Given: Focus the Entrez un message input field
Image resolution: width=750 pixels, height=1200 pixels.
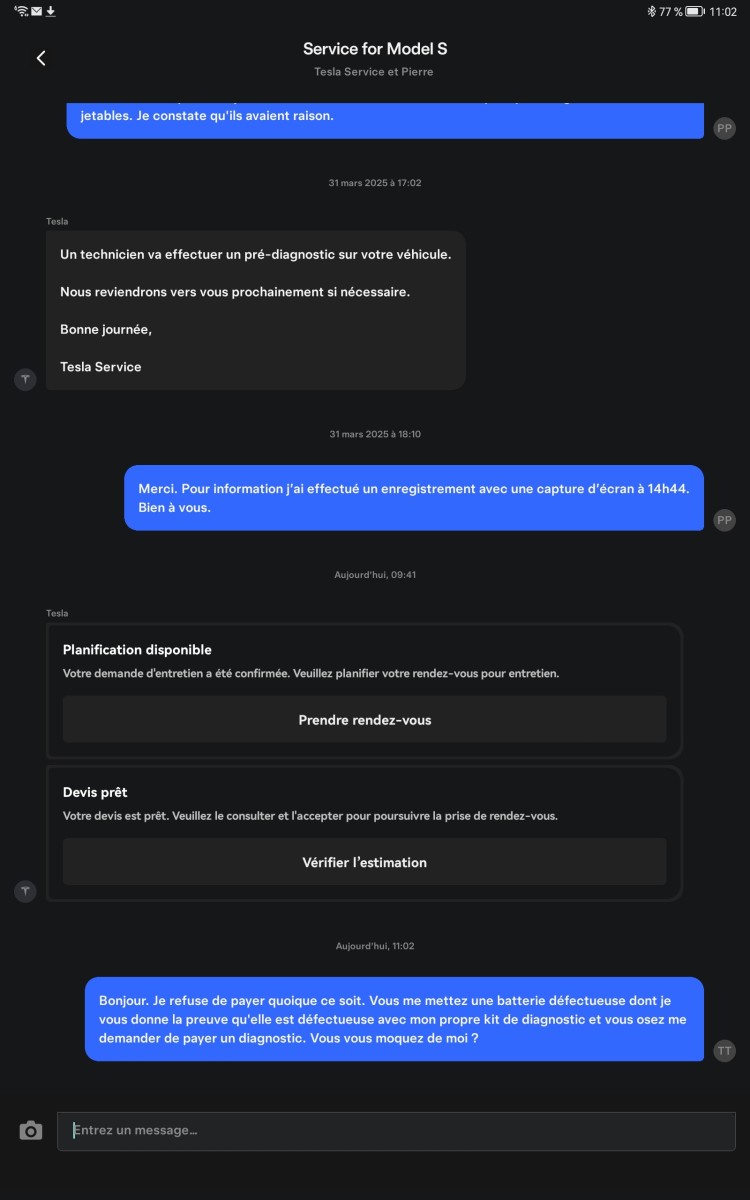Looking at the screenshot, I should tap(396, 1131).
